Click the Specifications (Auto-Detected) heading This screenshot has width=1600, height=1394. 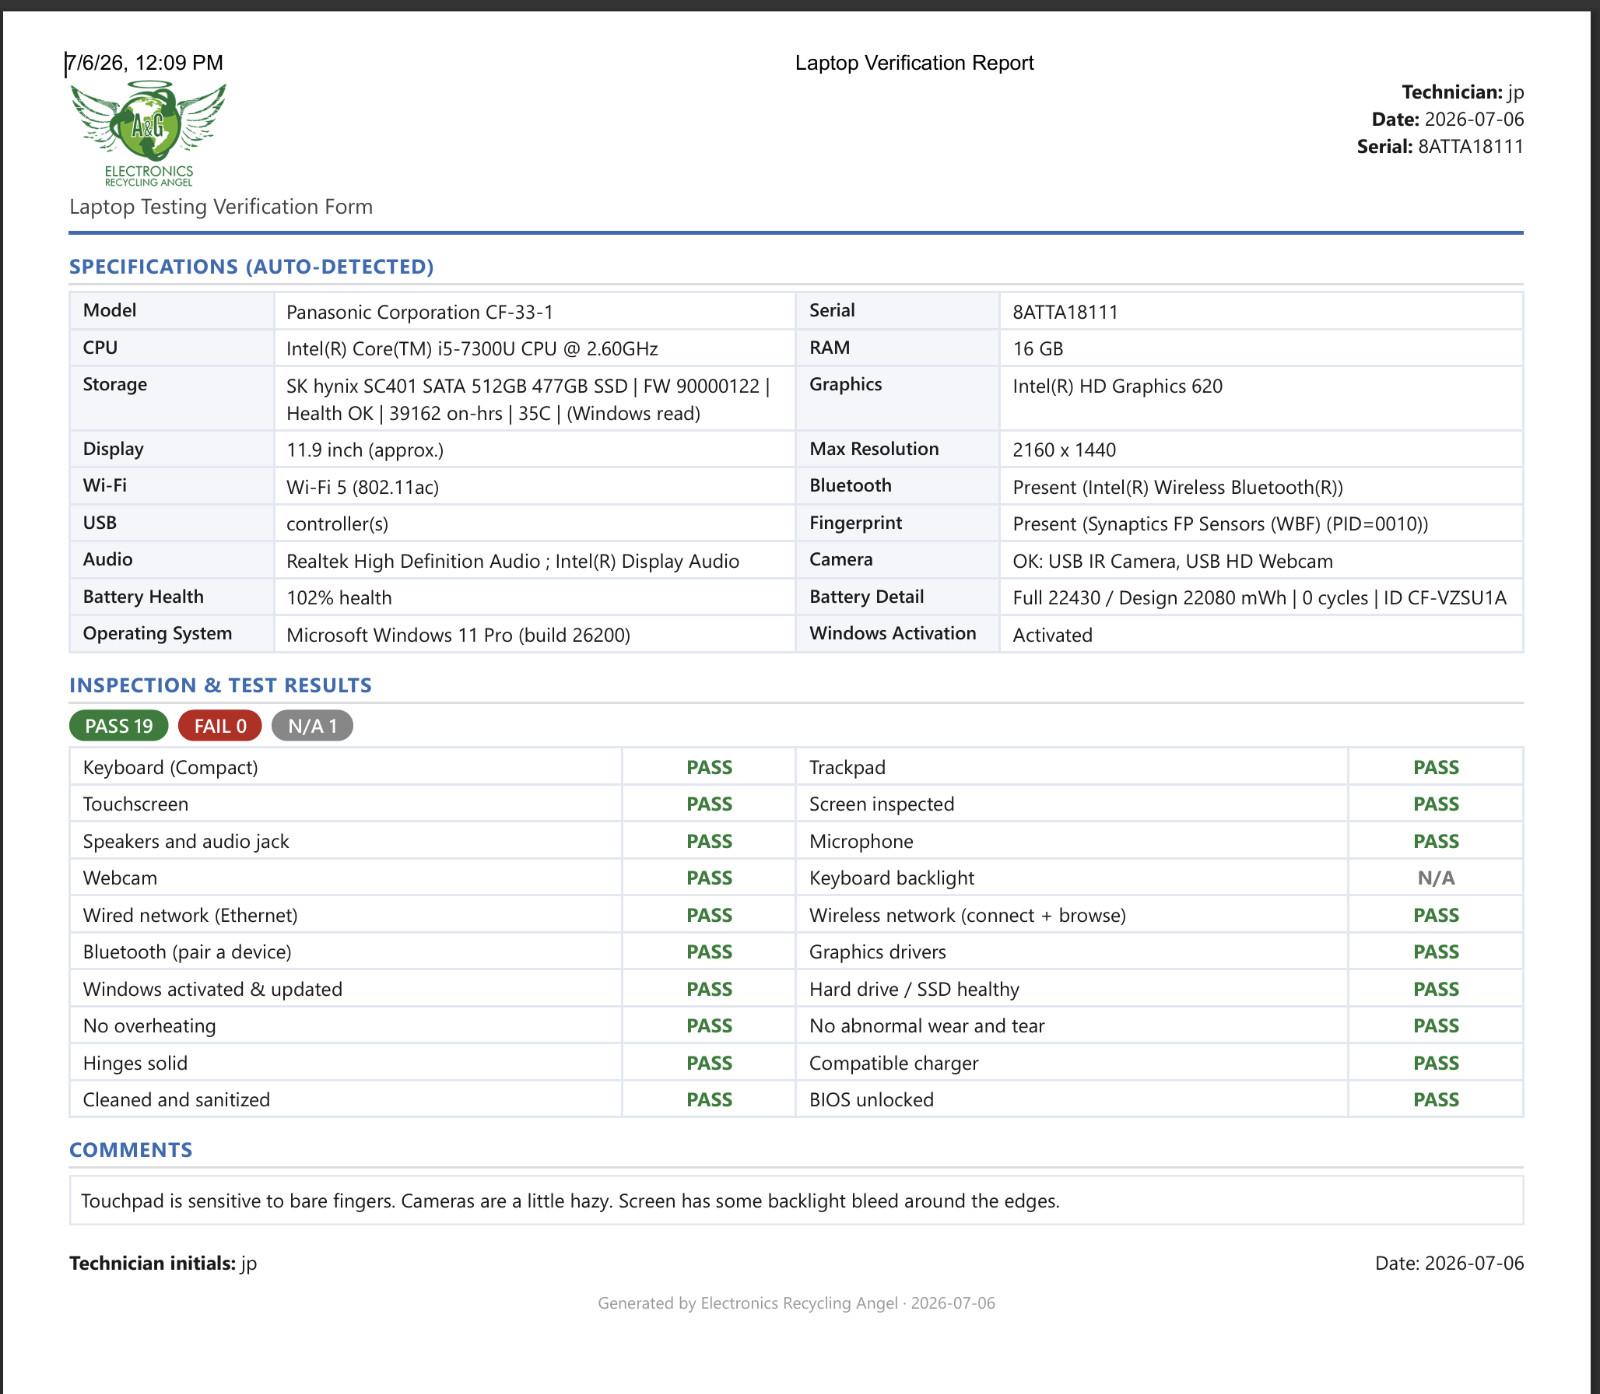coord(251,267)
